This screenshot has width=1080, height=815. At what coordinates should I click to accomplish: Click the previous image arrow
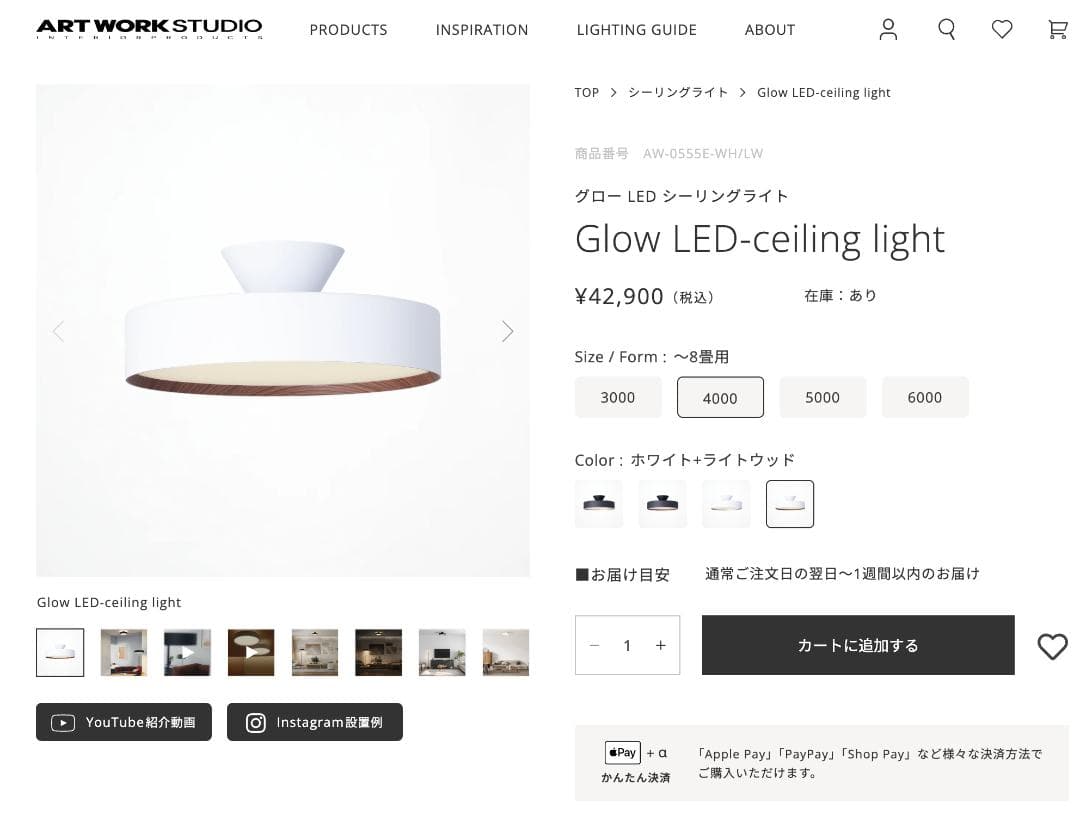(58, 330)
